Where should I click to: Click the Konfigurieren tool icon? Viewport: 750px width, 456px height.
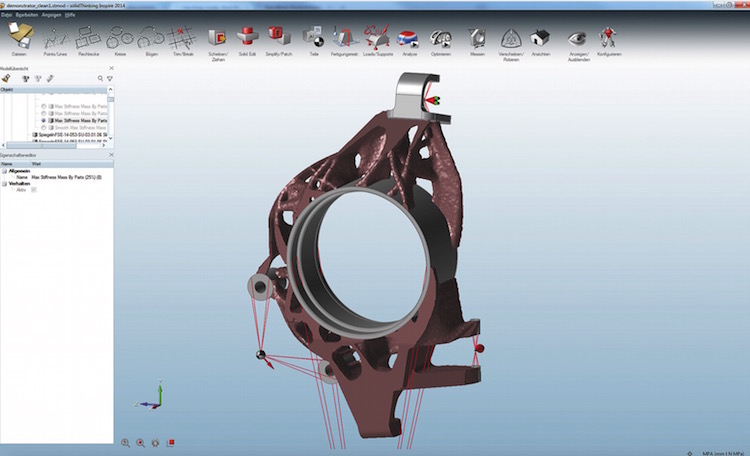(607, 38)
